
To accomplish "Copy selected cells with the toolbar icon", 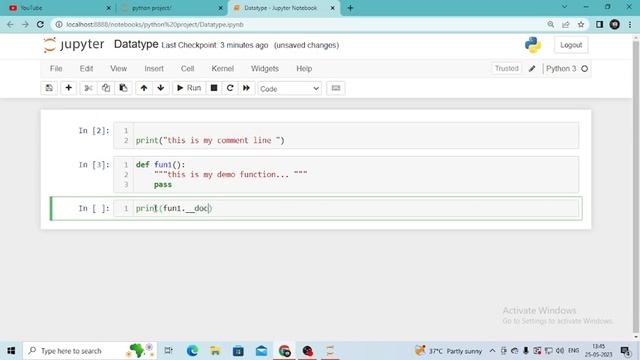I will point(106,88).
